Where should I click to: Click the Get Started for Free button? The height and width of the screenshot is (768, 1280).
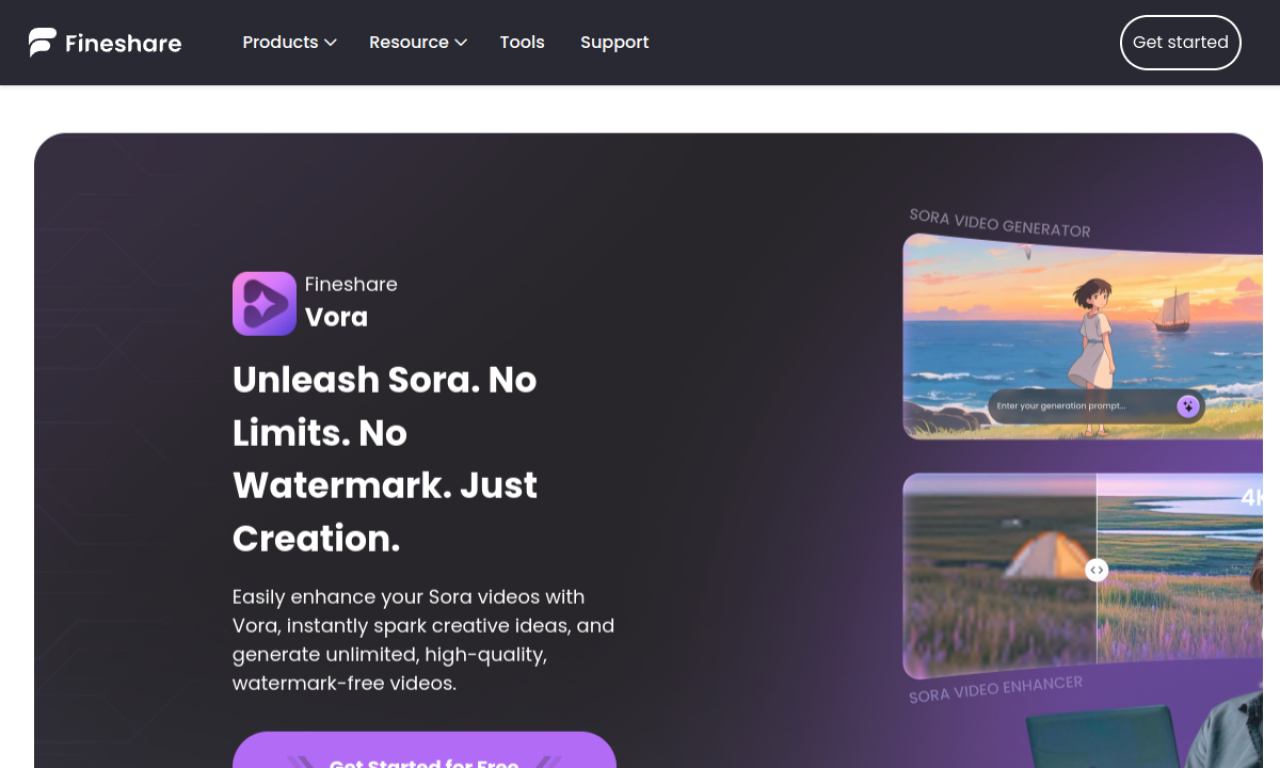[424, 751]
